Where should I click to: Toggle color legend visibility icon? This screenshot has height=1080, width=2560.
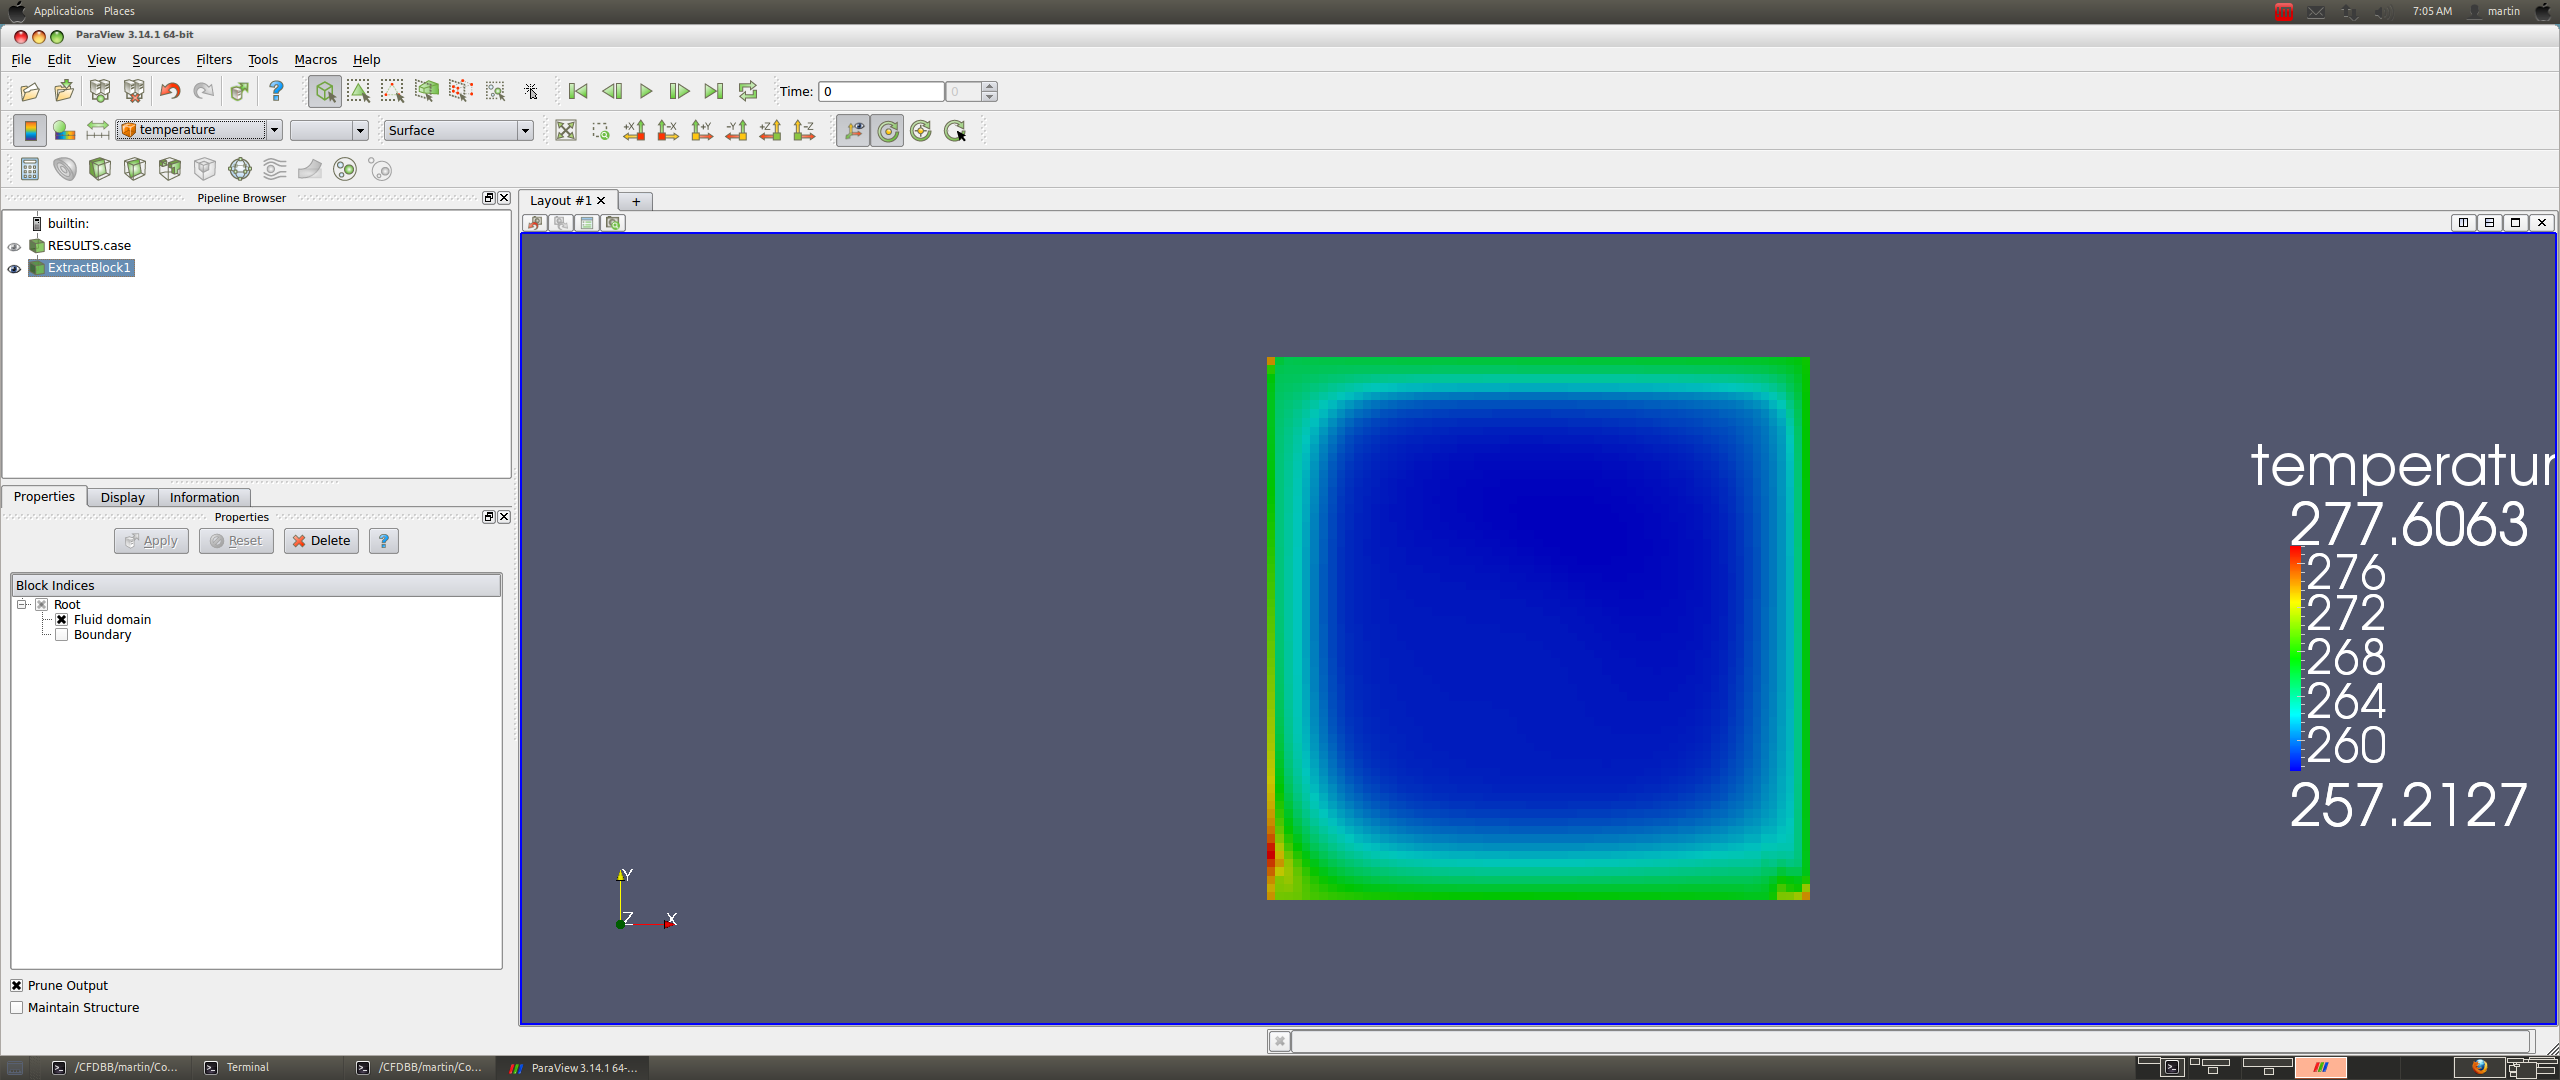point(30,130)
